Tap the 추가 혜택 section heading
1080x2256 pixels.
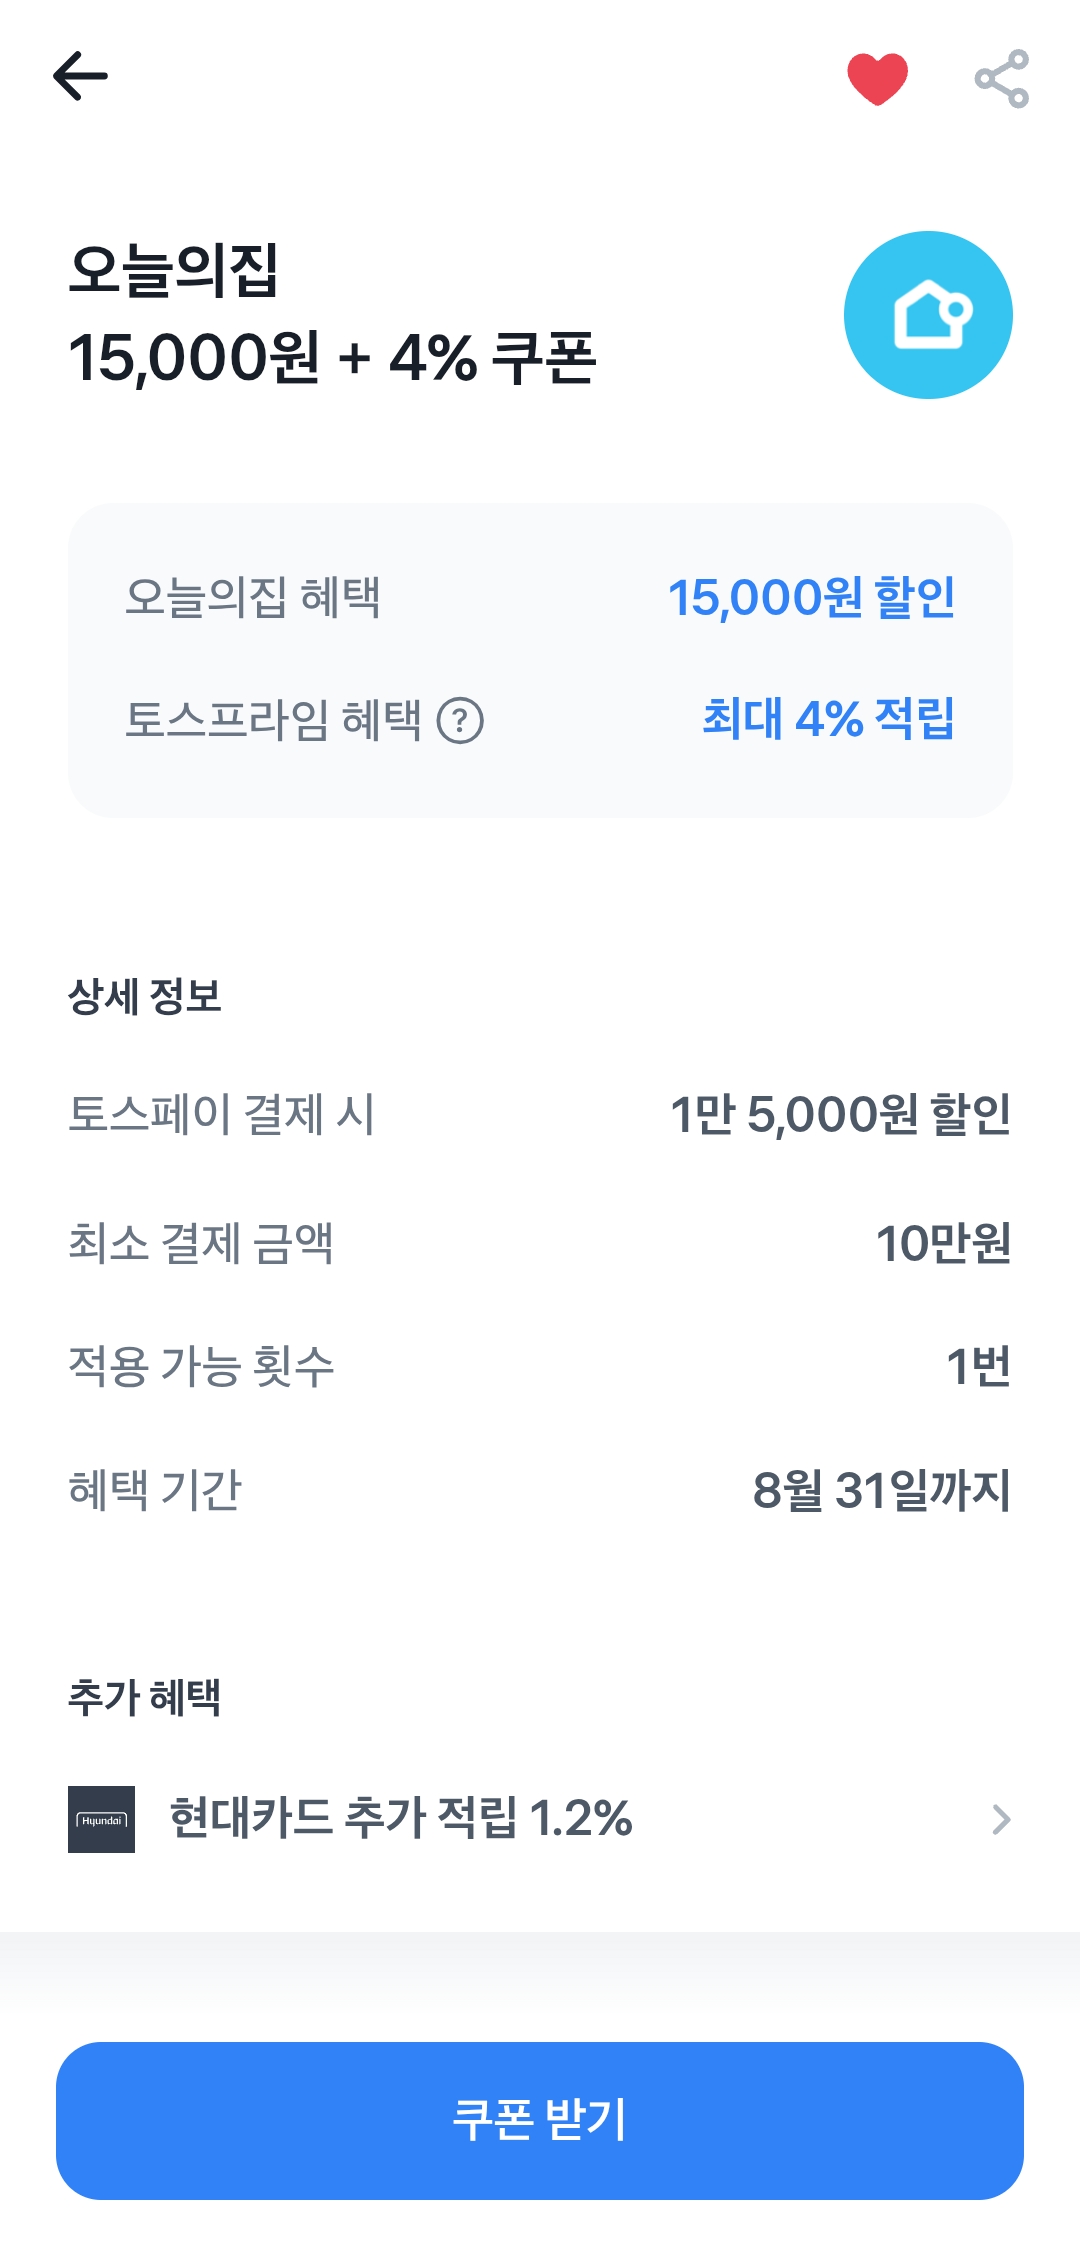click(x=145, y=1697)
